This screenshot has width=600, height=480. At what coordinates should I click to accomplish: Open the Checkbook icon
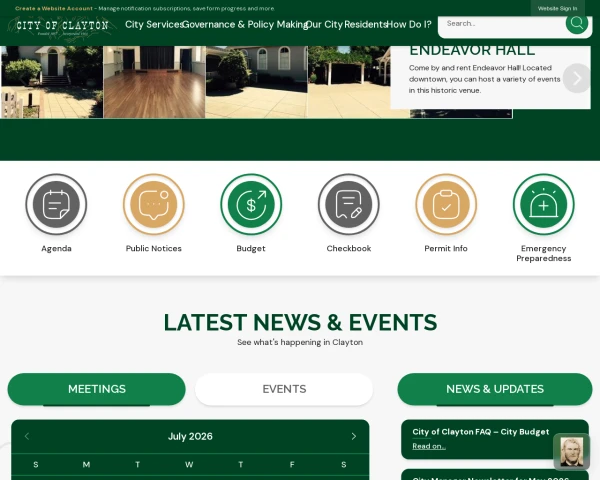coord(349,204)
